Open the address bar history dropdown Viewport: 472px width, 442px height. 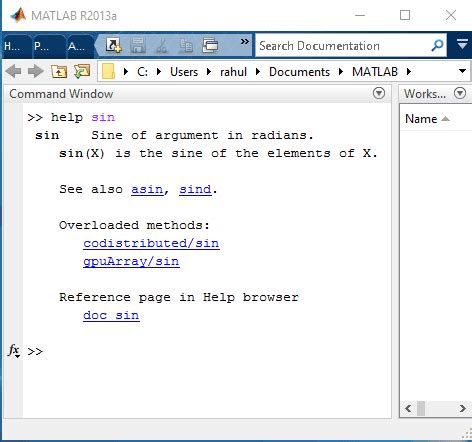point(462,71)
